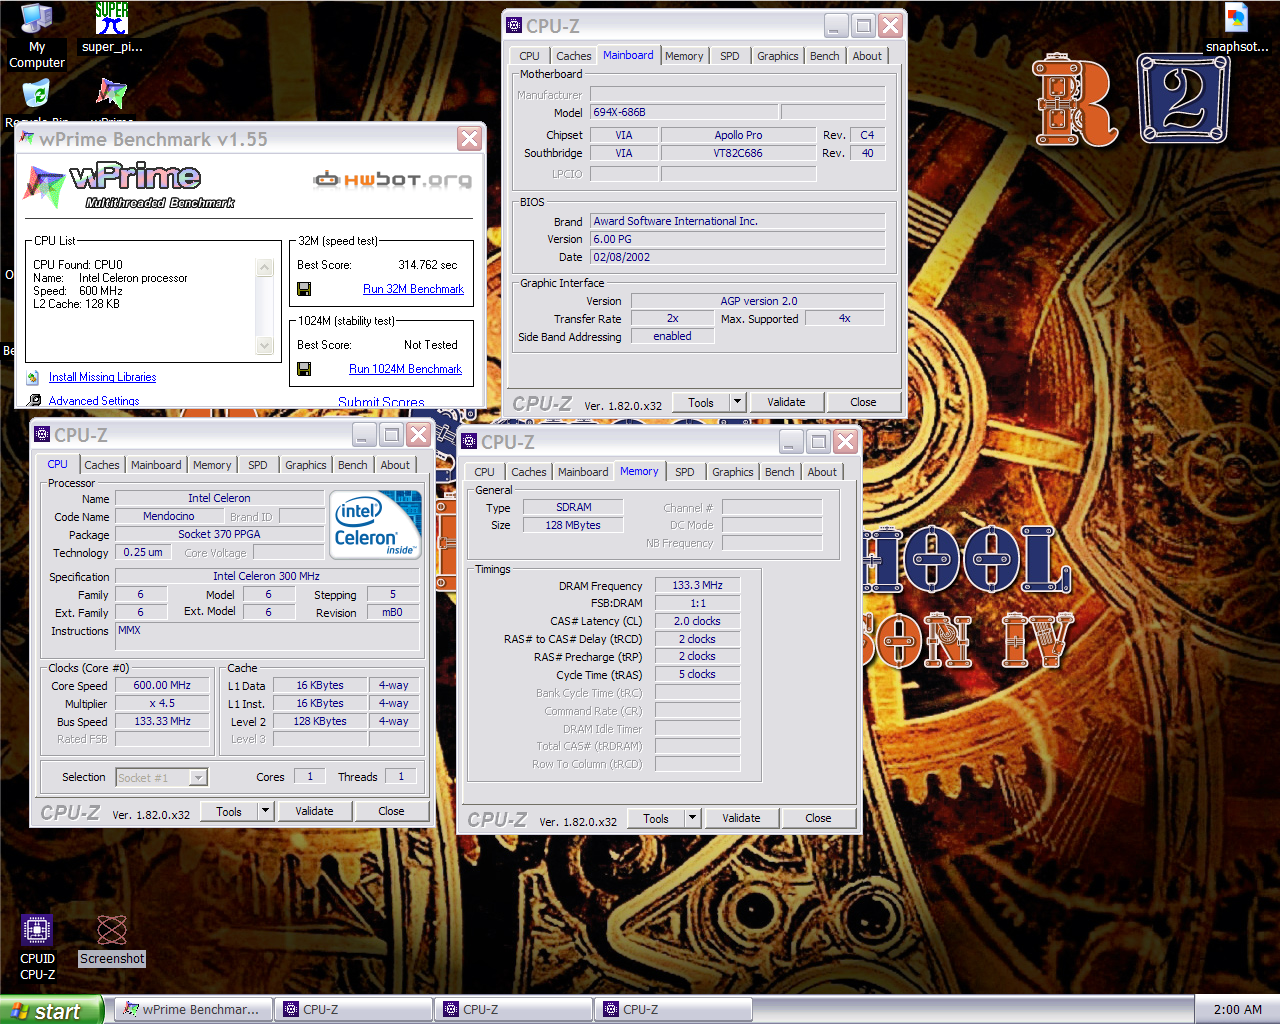Open Tools dropdown arrow in Memory CPU-Z window
The image size is (1280, 1024).
pos(692,818)
